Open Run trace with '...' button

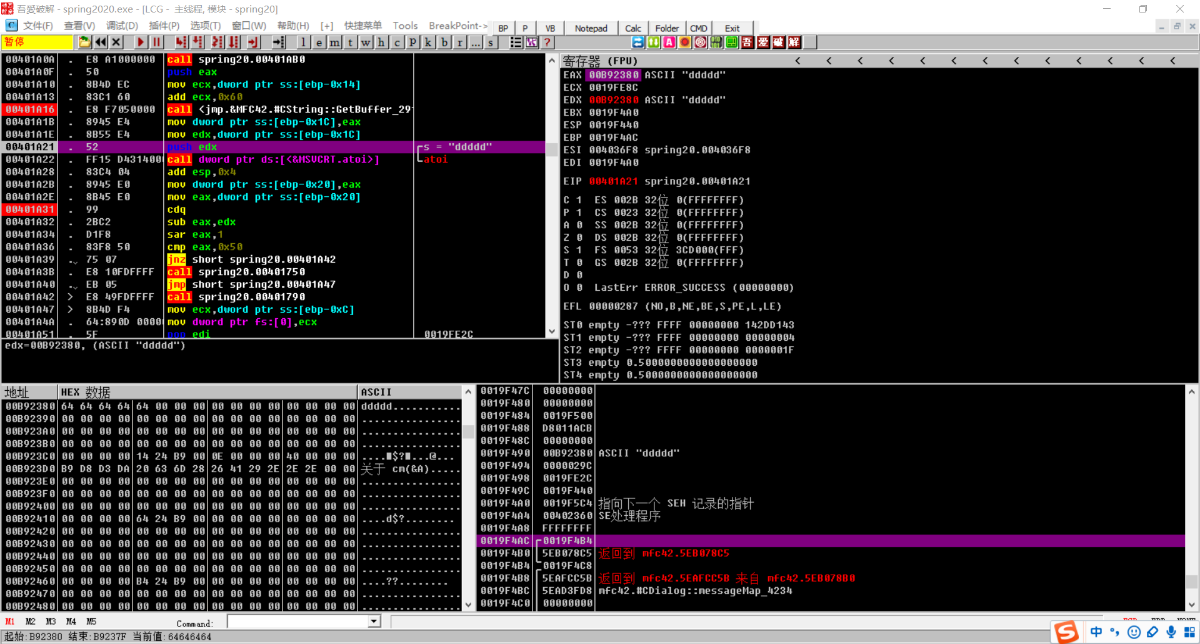[x=475, y=42]
